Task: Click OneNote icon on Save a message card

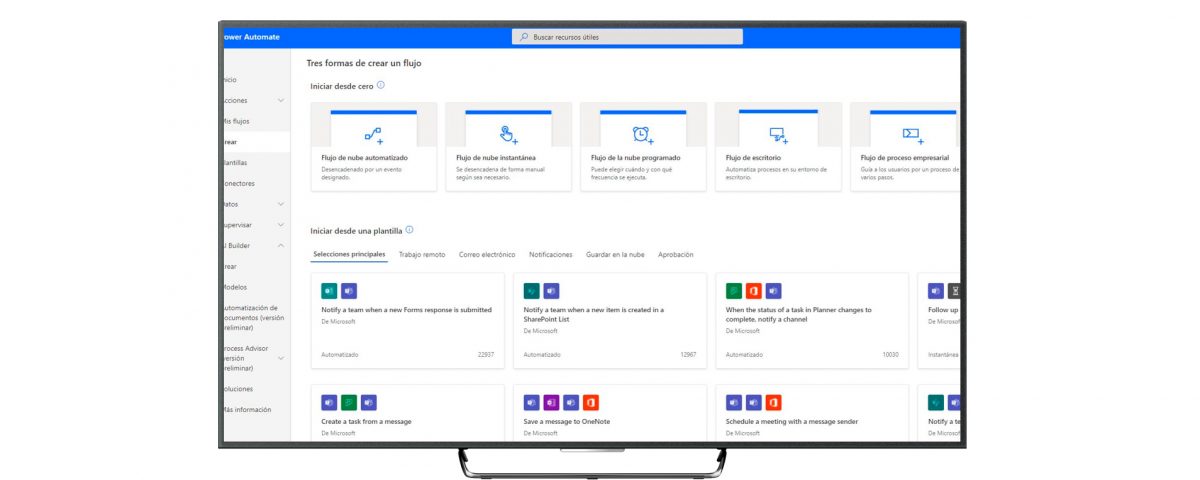Action: (551, 402)
